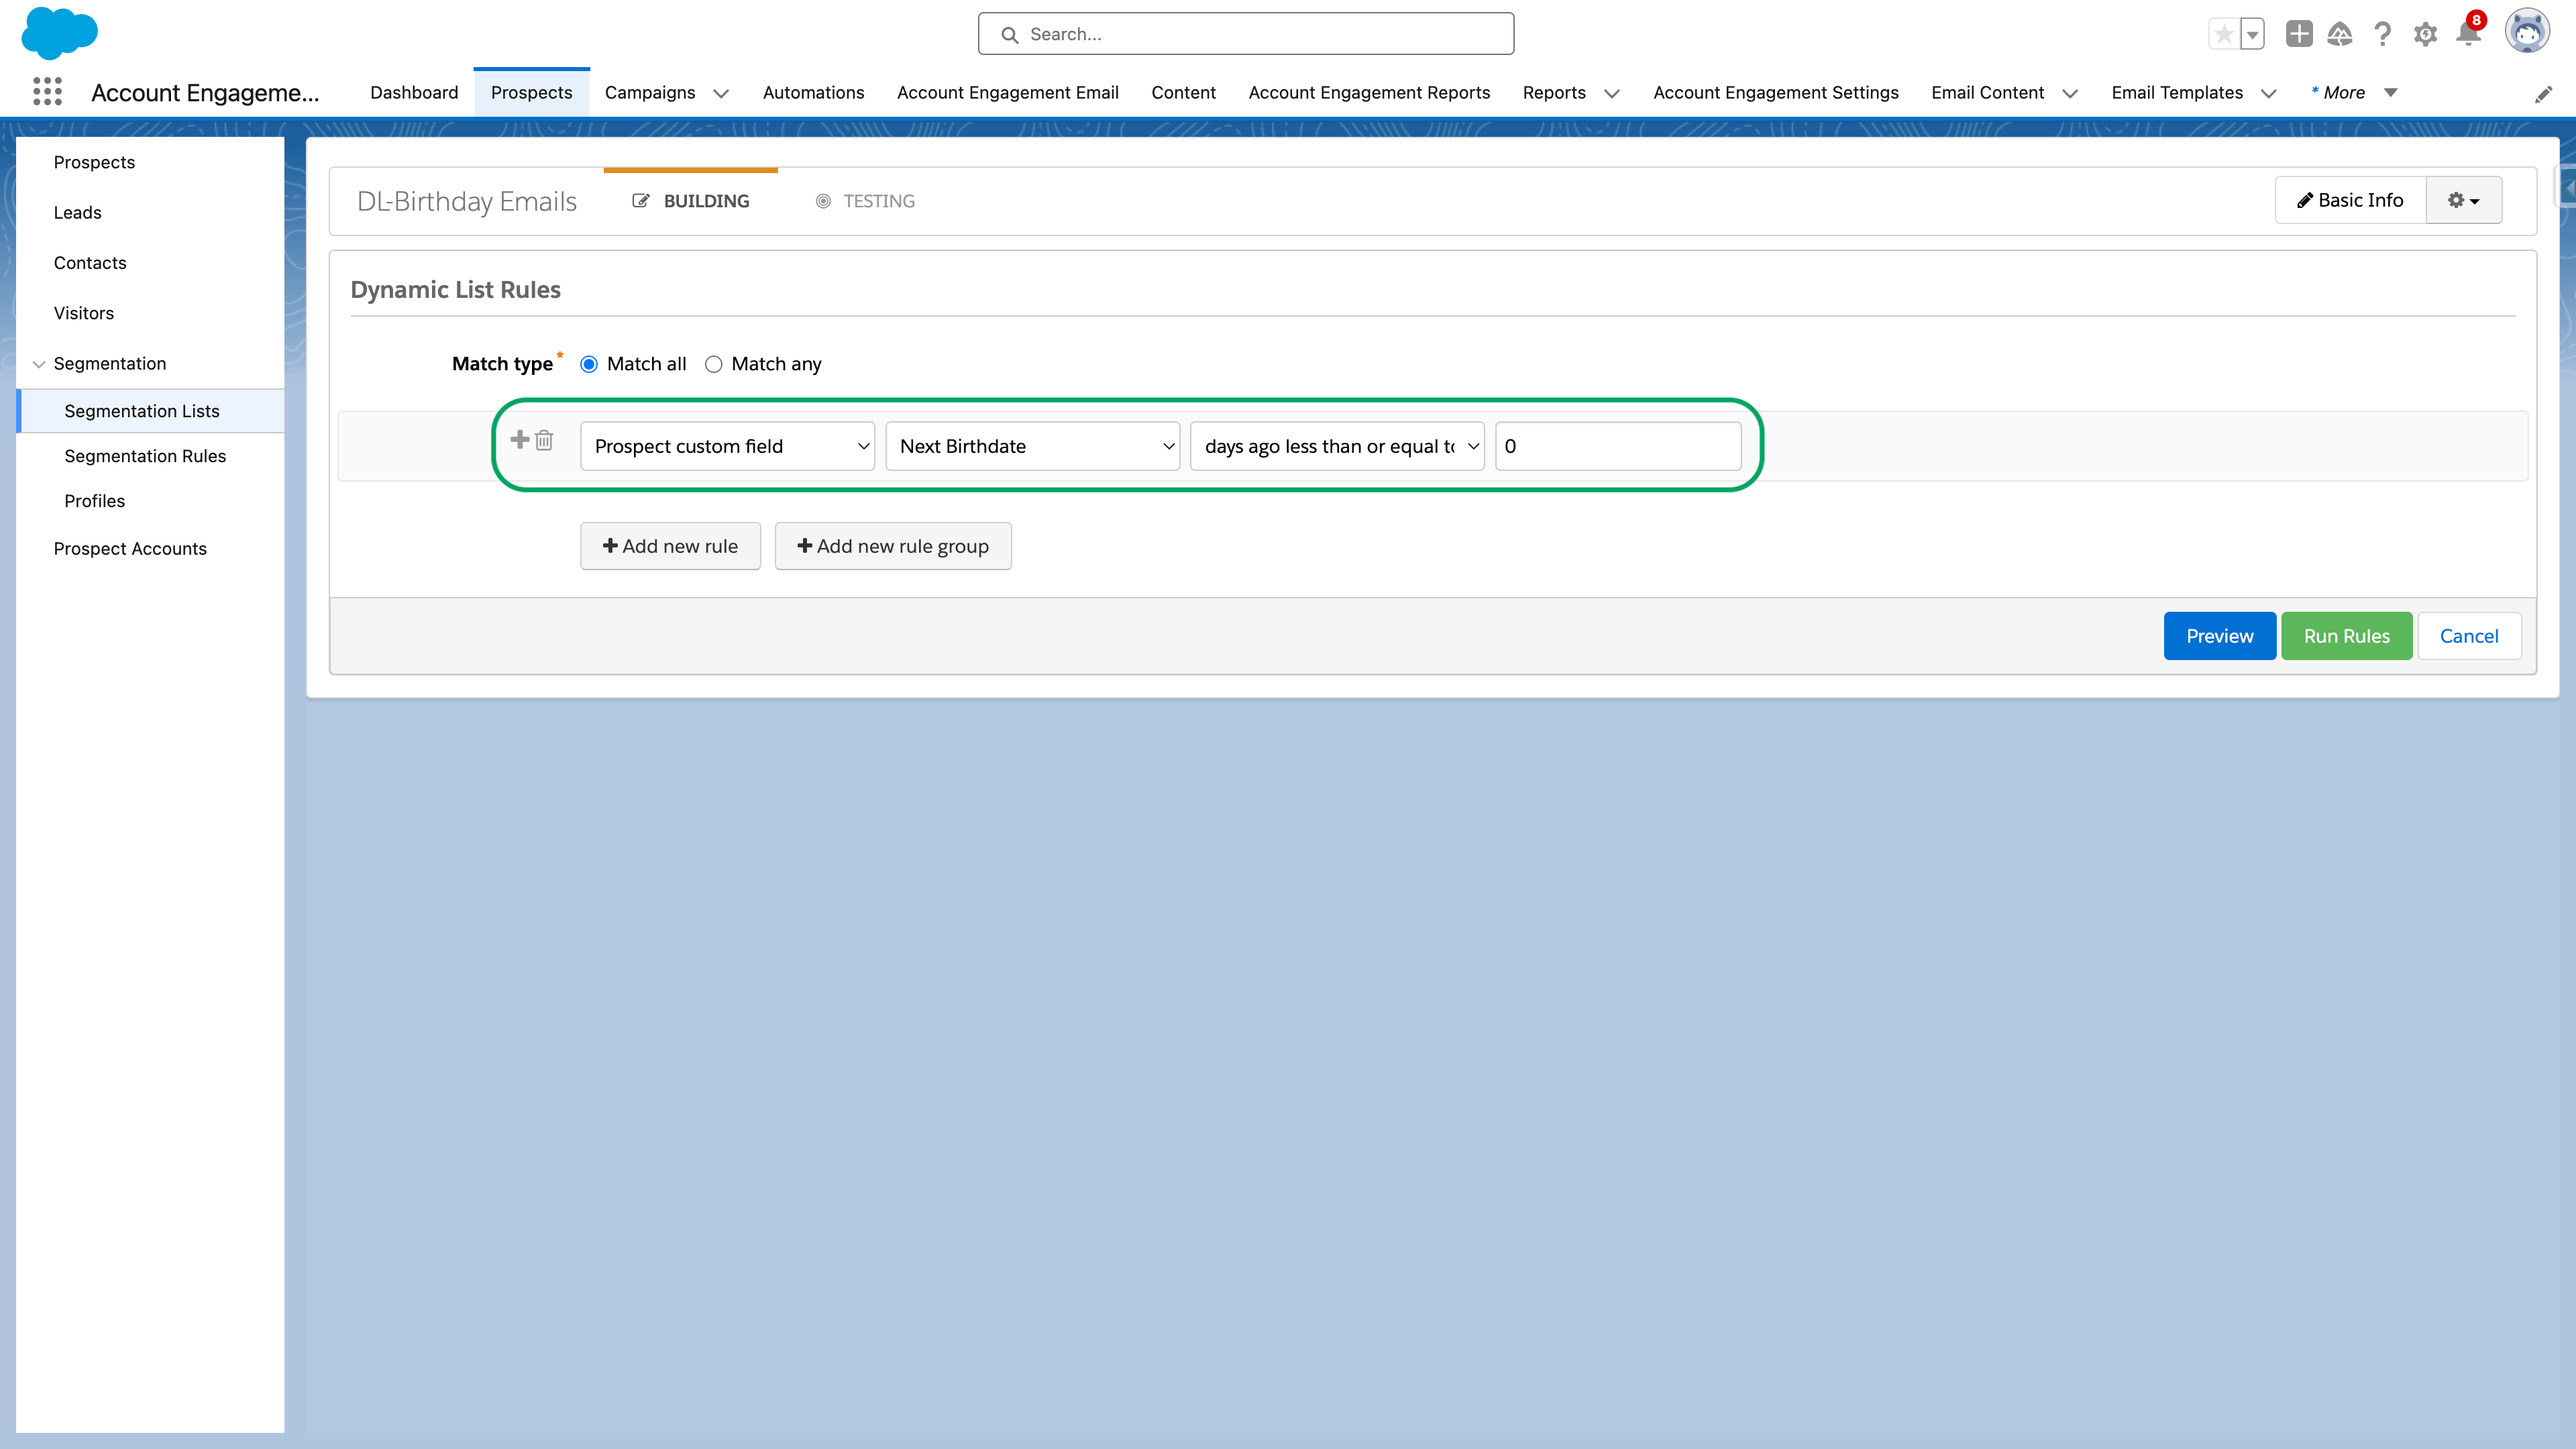
Task: Open Leads in the sidebar
Action: tap(77, 212)
